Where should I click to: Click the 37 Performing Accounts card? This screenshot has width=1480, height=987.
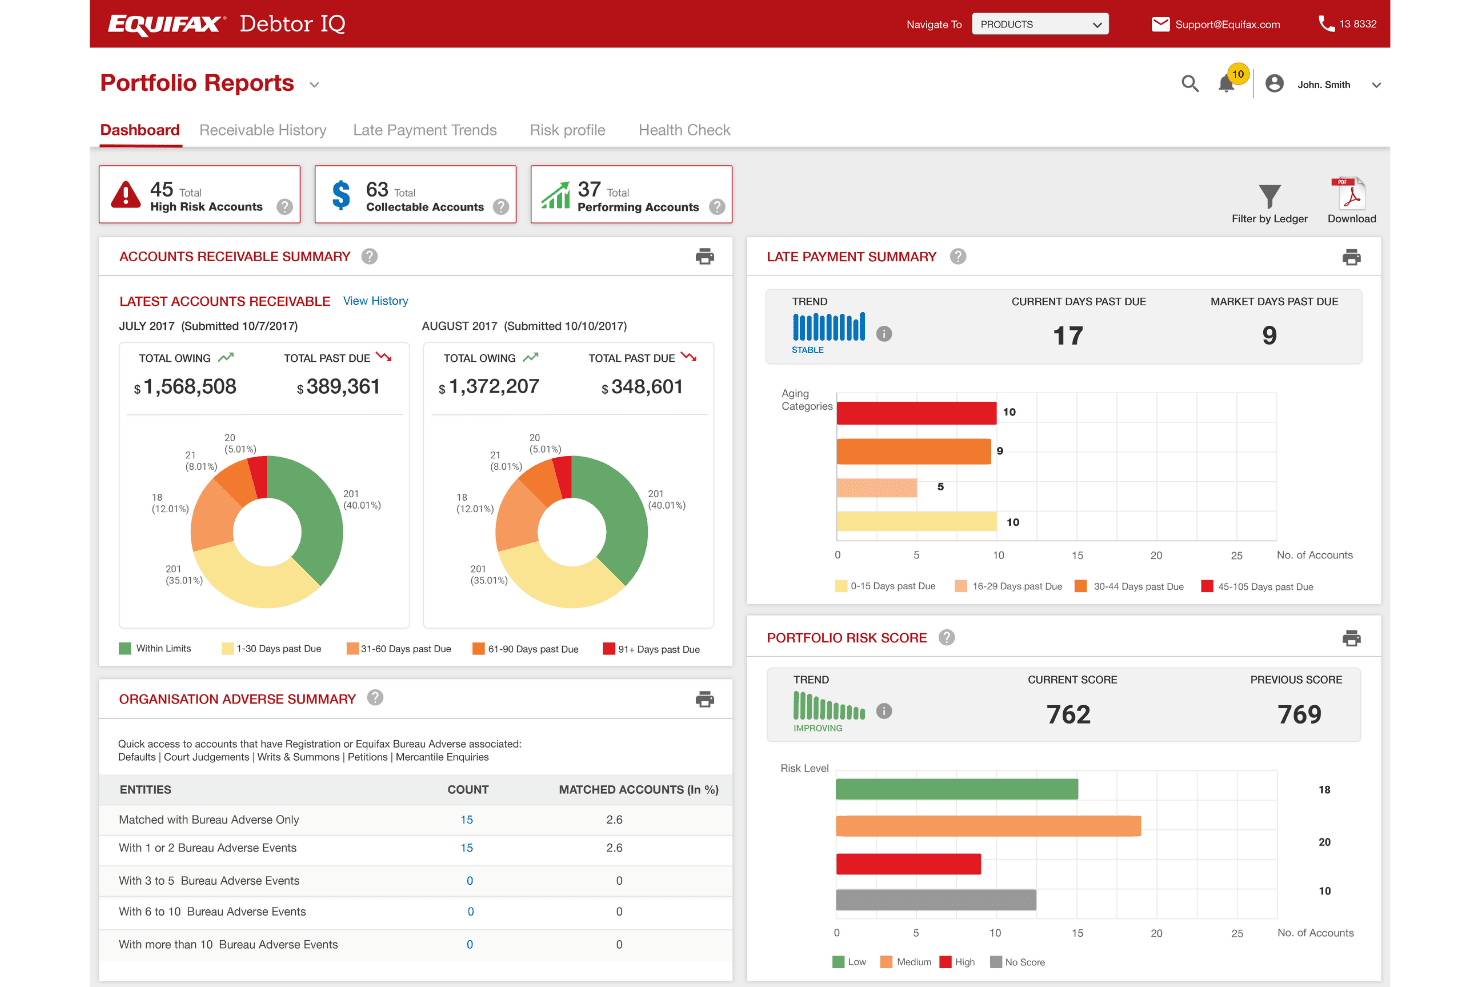[x=632, y=194]
